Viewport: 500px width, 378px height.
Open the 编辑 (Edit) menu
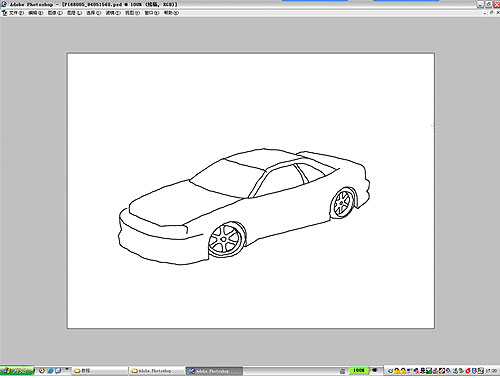36,13
